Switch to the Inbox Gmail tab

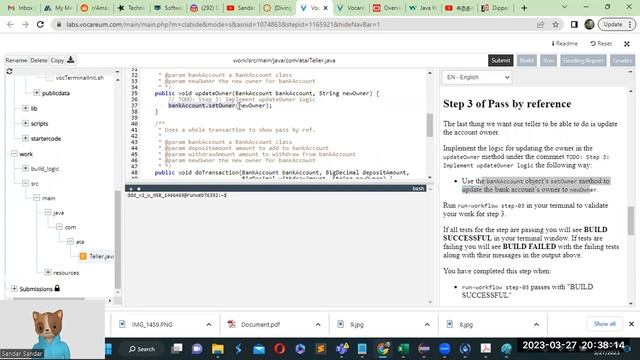[20, 8]
